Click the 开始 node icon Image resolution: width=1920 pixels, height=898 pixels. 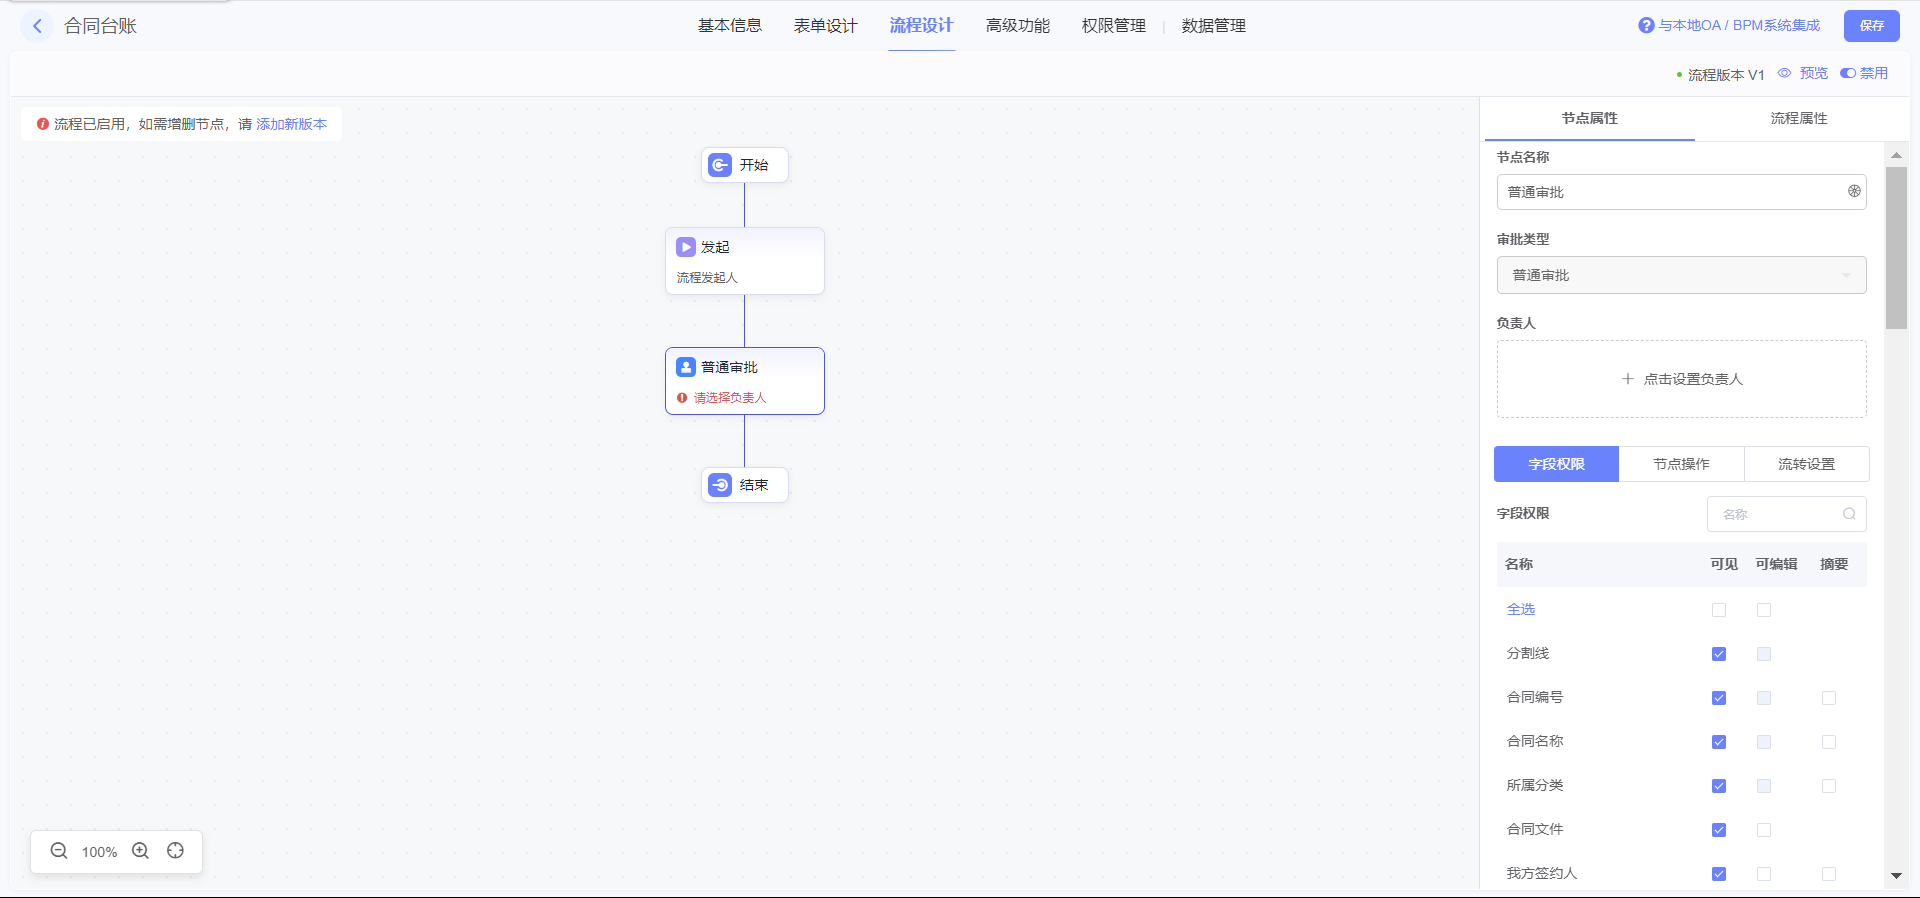(720, 165)
